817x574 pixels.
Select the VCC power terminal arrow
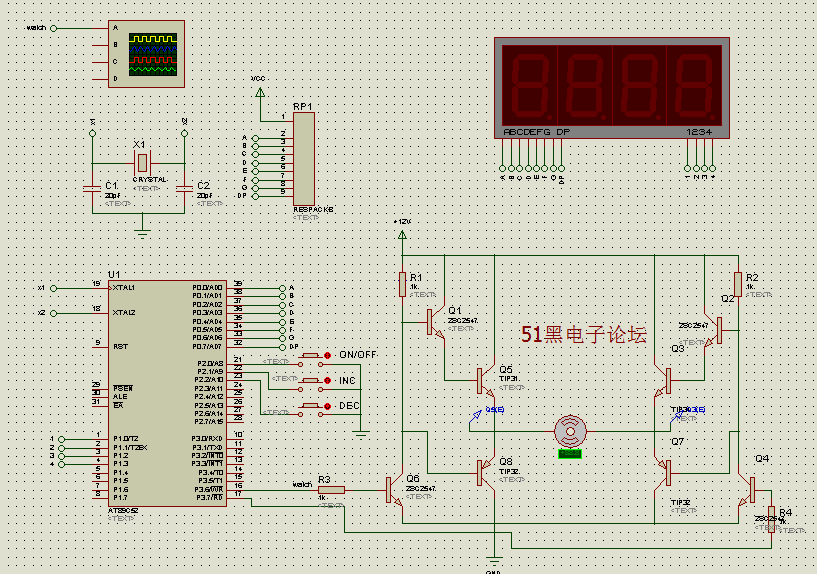click(260, 92)
